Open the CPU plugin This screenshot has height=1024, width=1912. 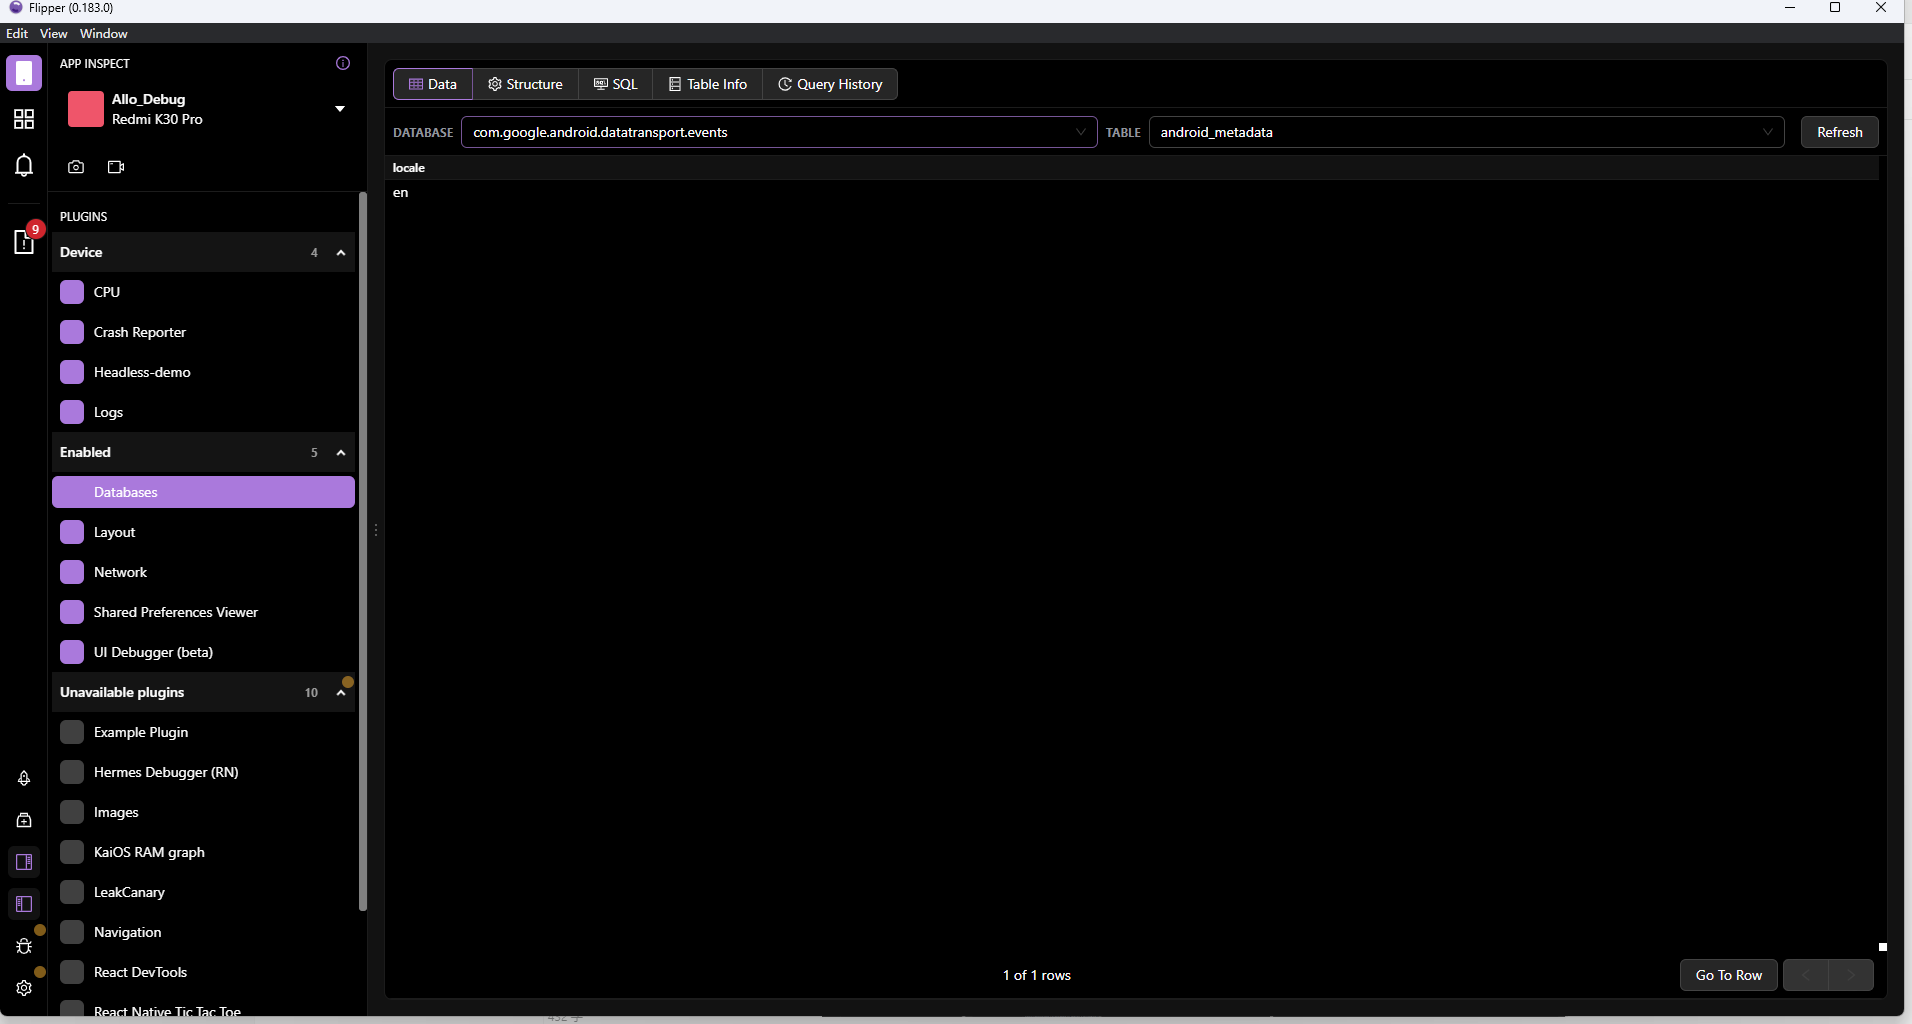204,292
